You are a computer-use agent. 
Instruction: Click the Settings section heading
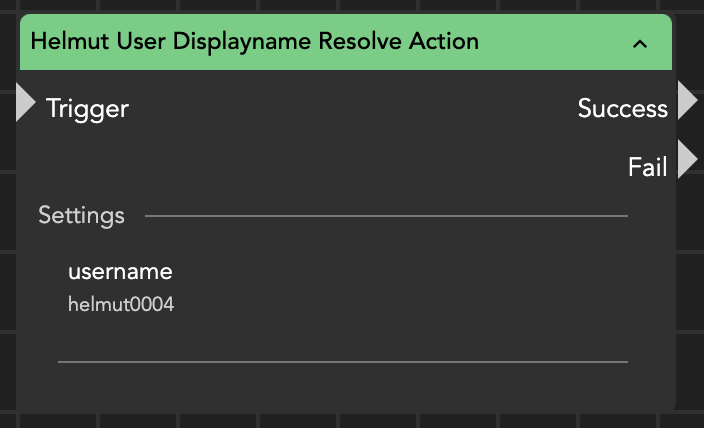(x=81, y=215)
